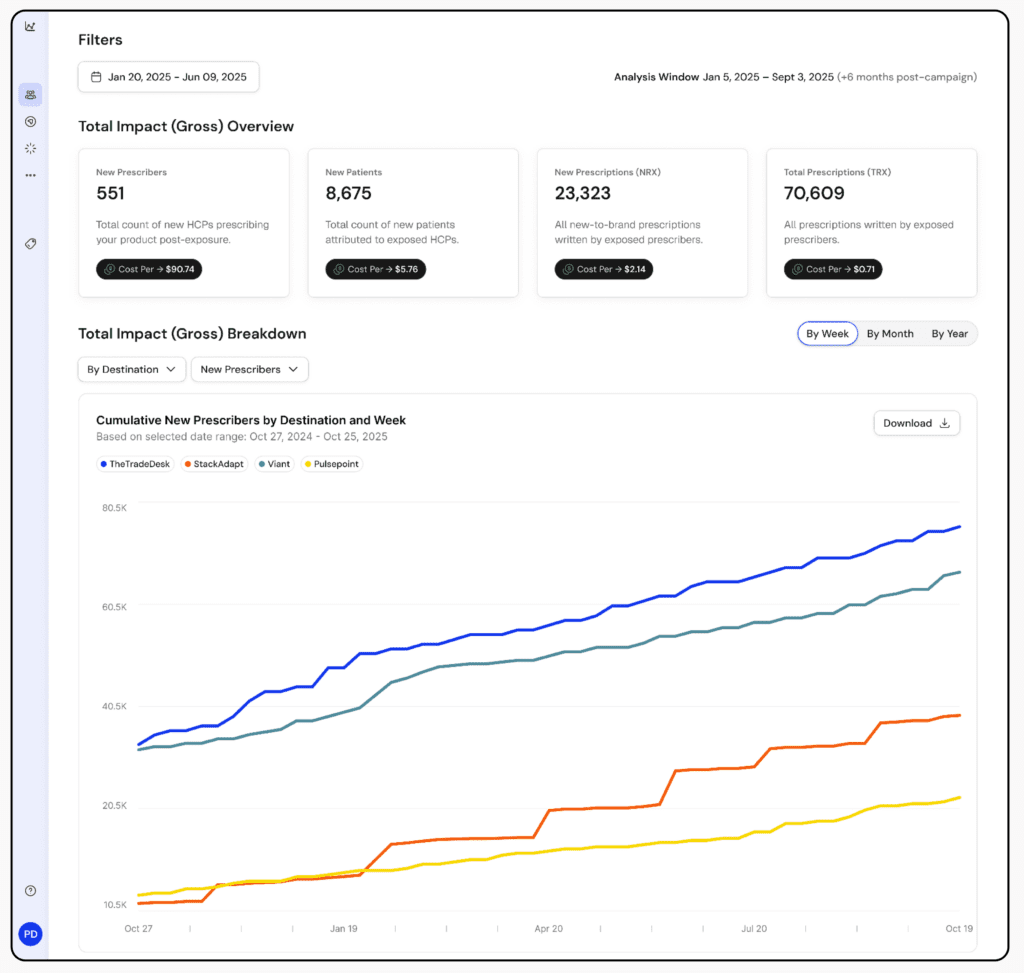1024x973 pixels.
Task: Toggle StackAdapt series in chart legend
Action: tap(213, 464)
